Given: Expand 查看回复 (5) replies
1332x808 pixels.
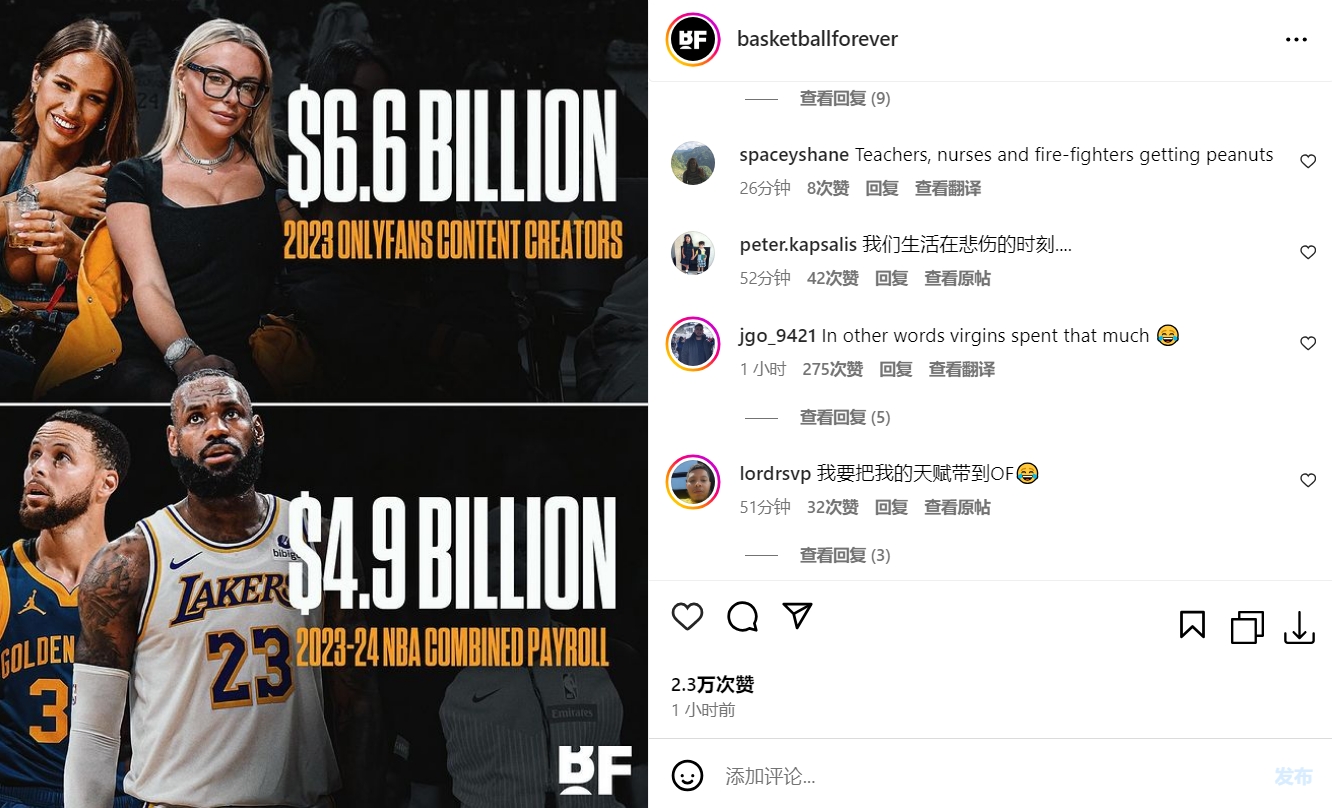Looking at the screenshot, I should (845, 417).
